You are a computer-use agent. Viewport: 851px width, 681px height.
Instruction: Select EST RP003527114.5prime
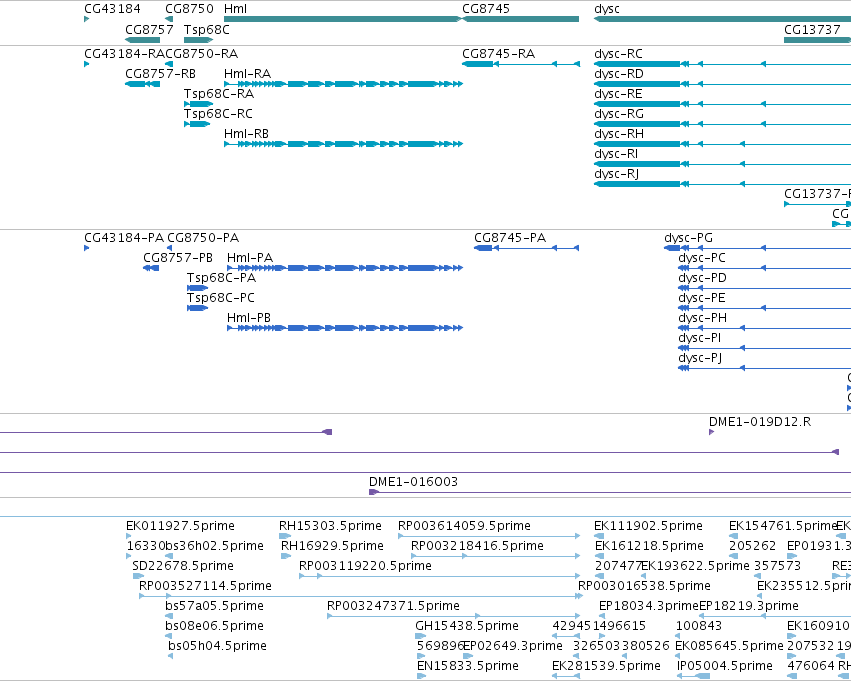pyautogui.click(x=205, y=586)
